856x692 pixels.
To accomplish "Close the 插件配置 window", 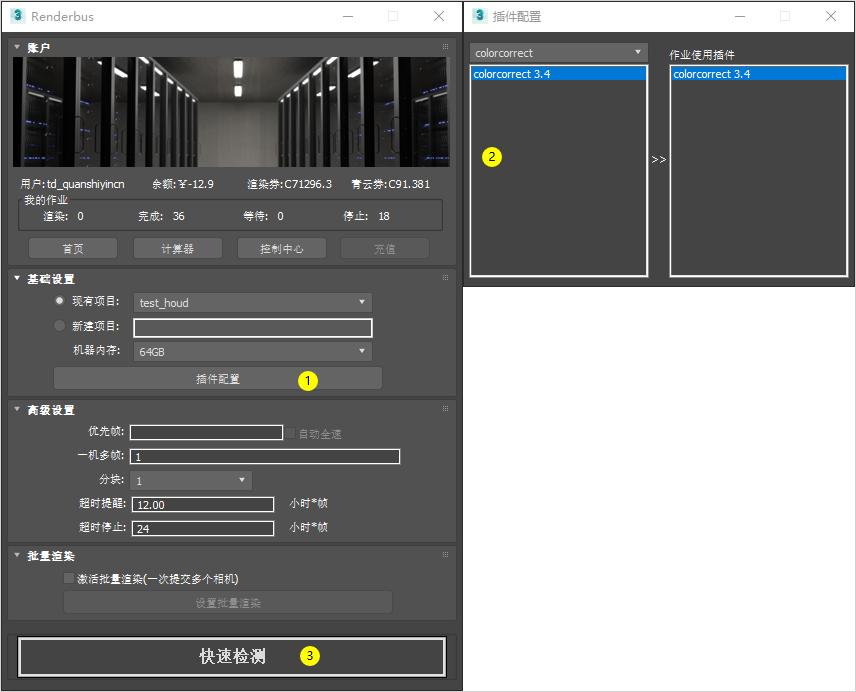I will pos(831,16).
